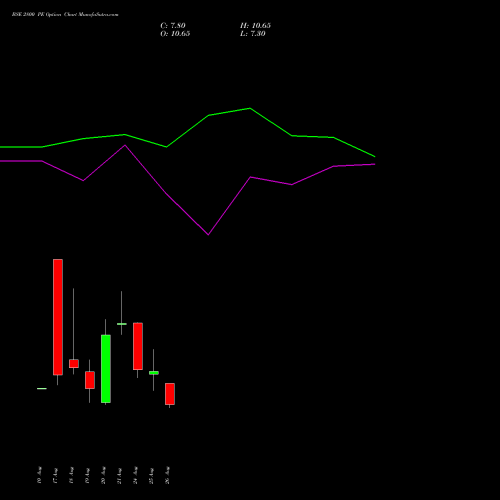Click the last red candle for 26 Aug

(x=170, y=394)
